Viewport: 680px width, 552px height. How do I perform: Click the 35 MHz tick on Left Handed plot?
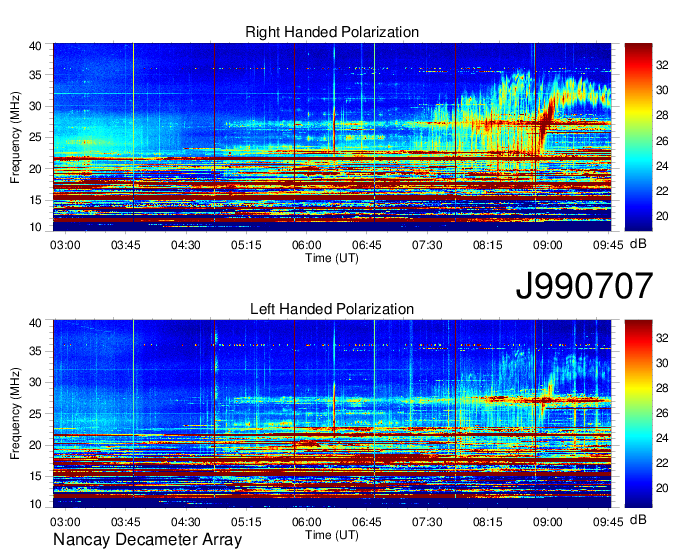(35, 351)
